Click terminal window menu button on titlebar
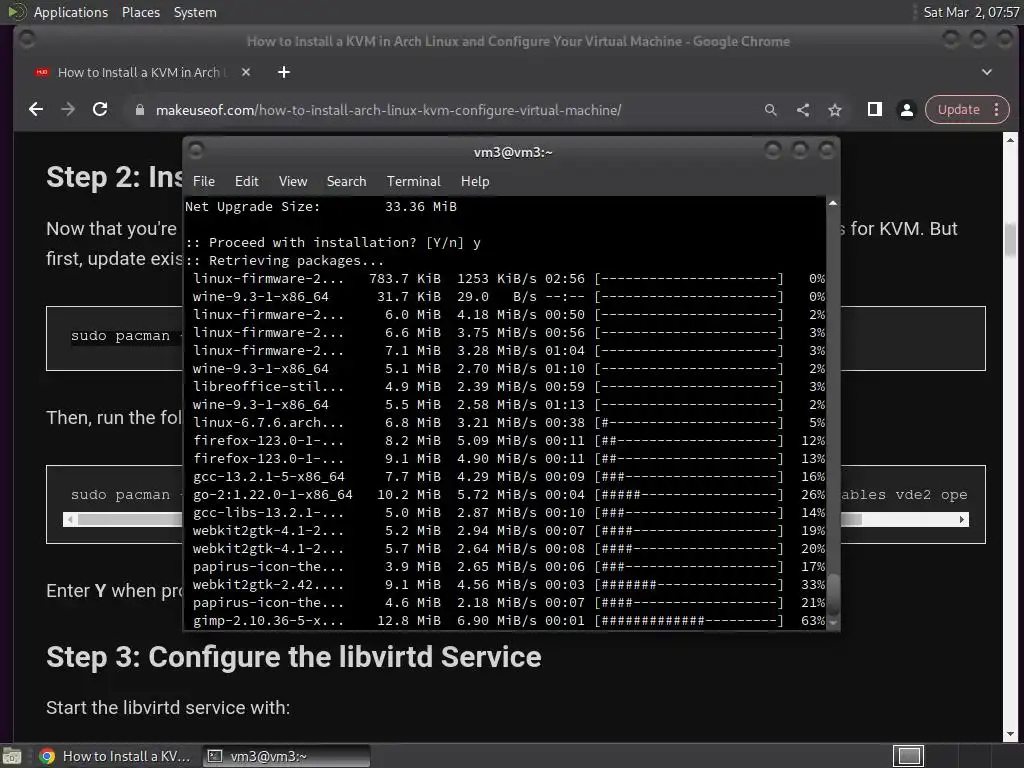 (x=196, y=151)
